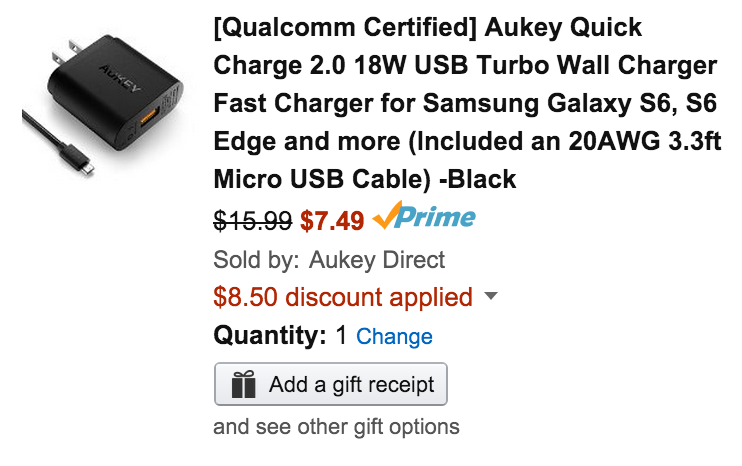The width and height of the screenshot is (742, 466).
Task: Click the Aukey logo on charger image
Action: pos(120,78)
